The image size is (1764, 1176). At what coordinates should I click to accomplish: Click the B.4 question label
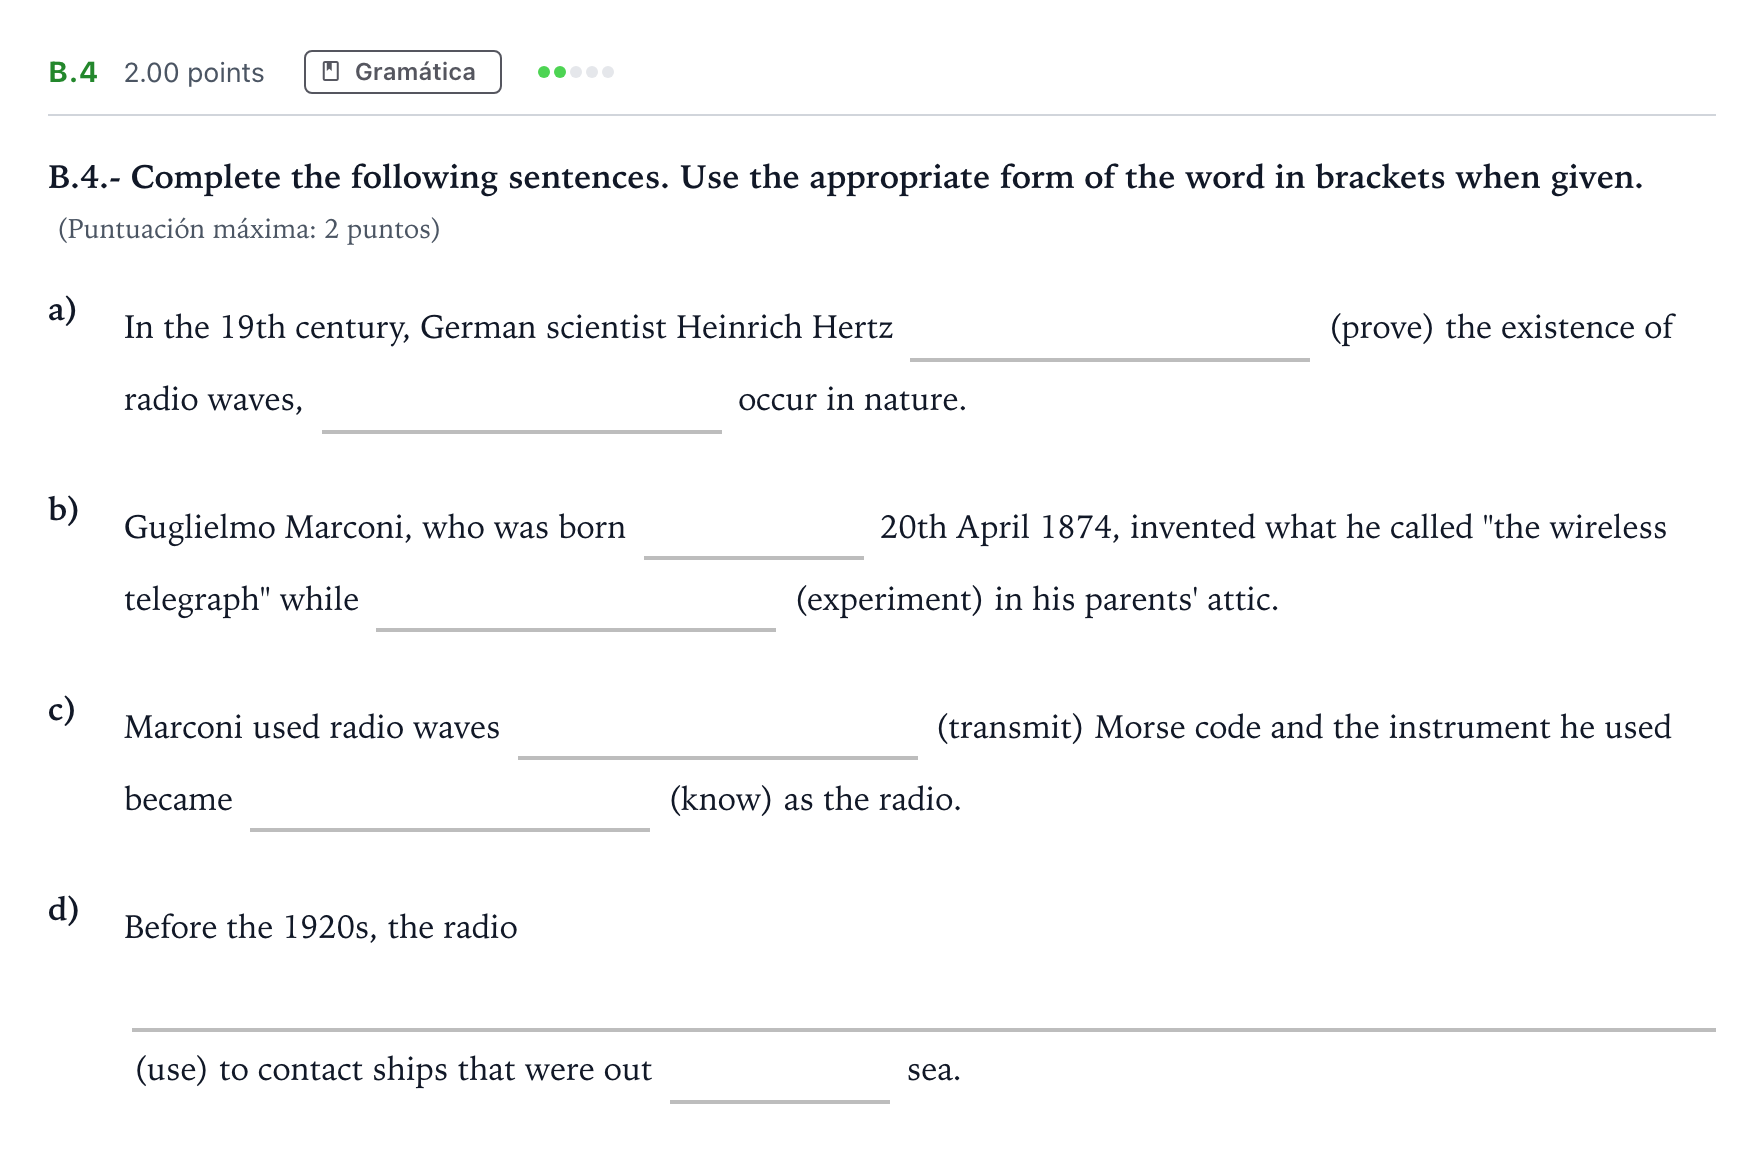[73, 72]
